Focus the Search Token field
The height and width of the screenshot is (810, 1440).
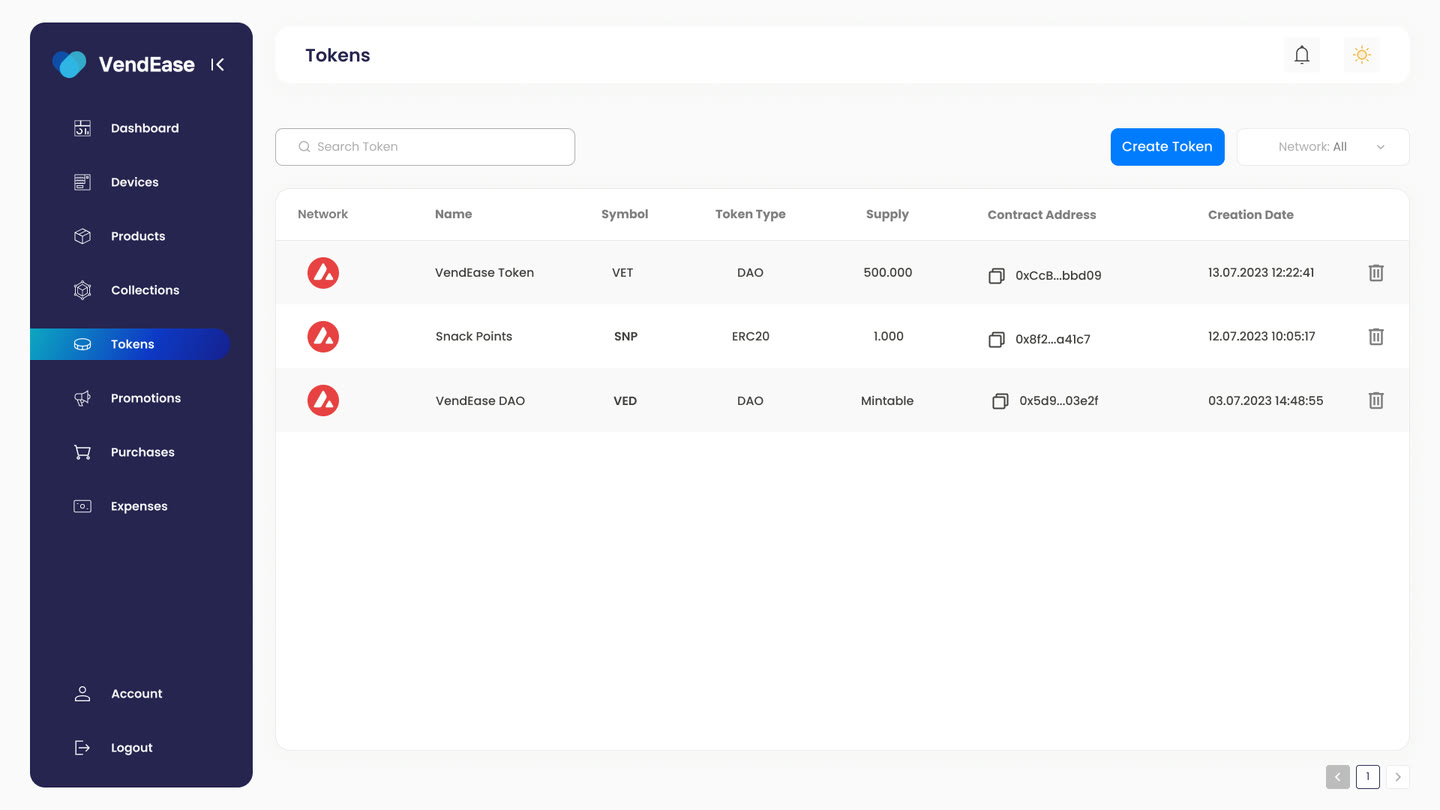point(425,146)
